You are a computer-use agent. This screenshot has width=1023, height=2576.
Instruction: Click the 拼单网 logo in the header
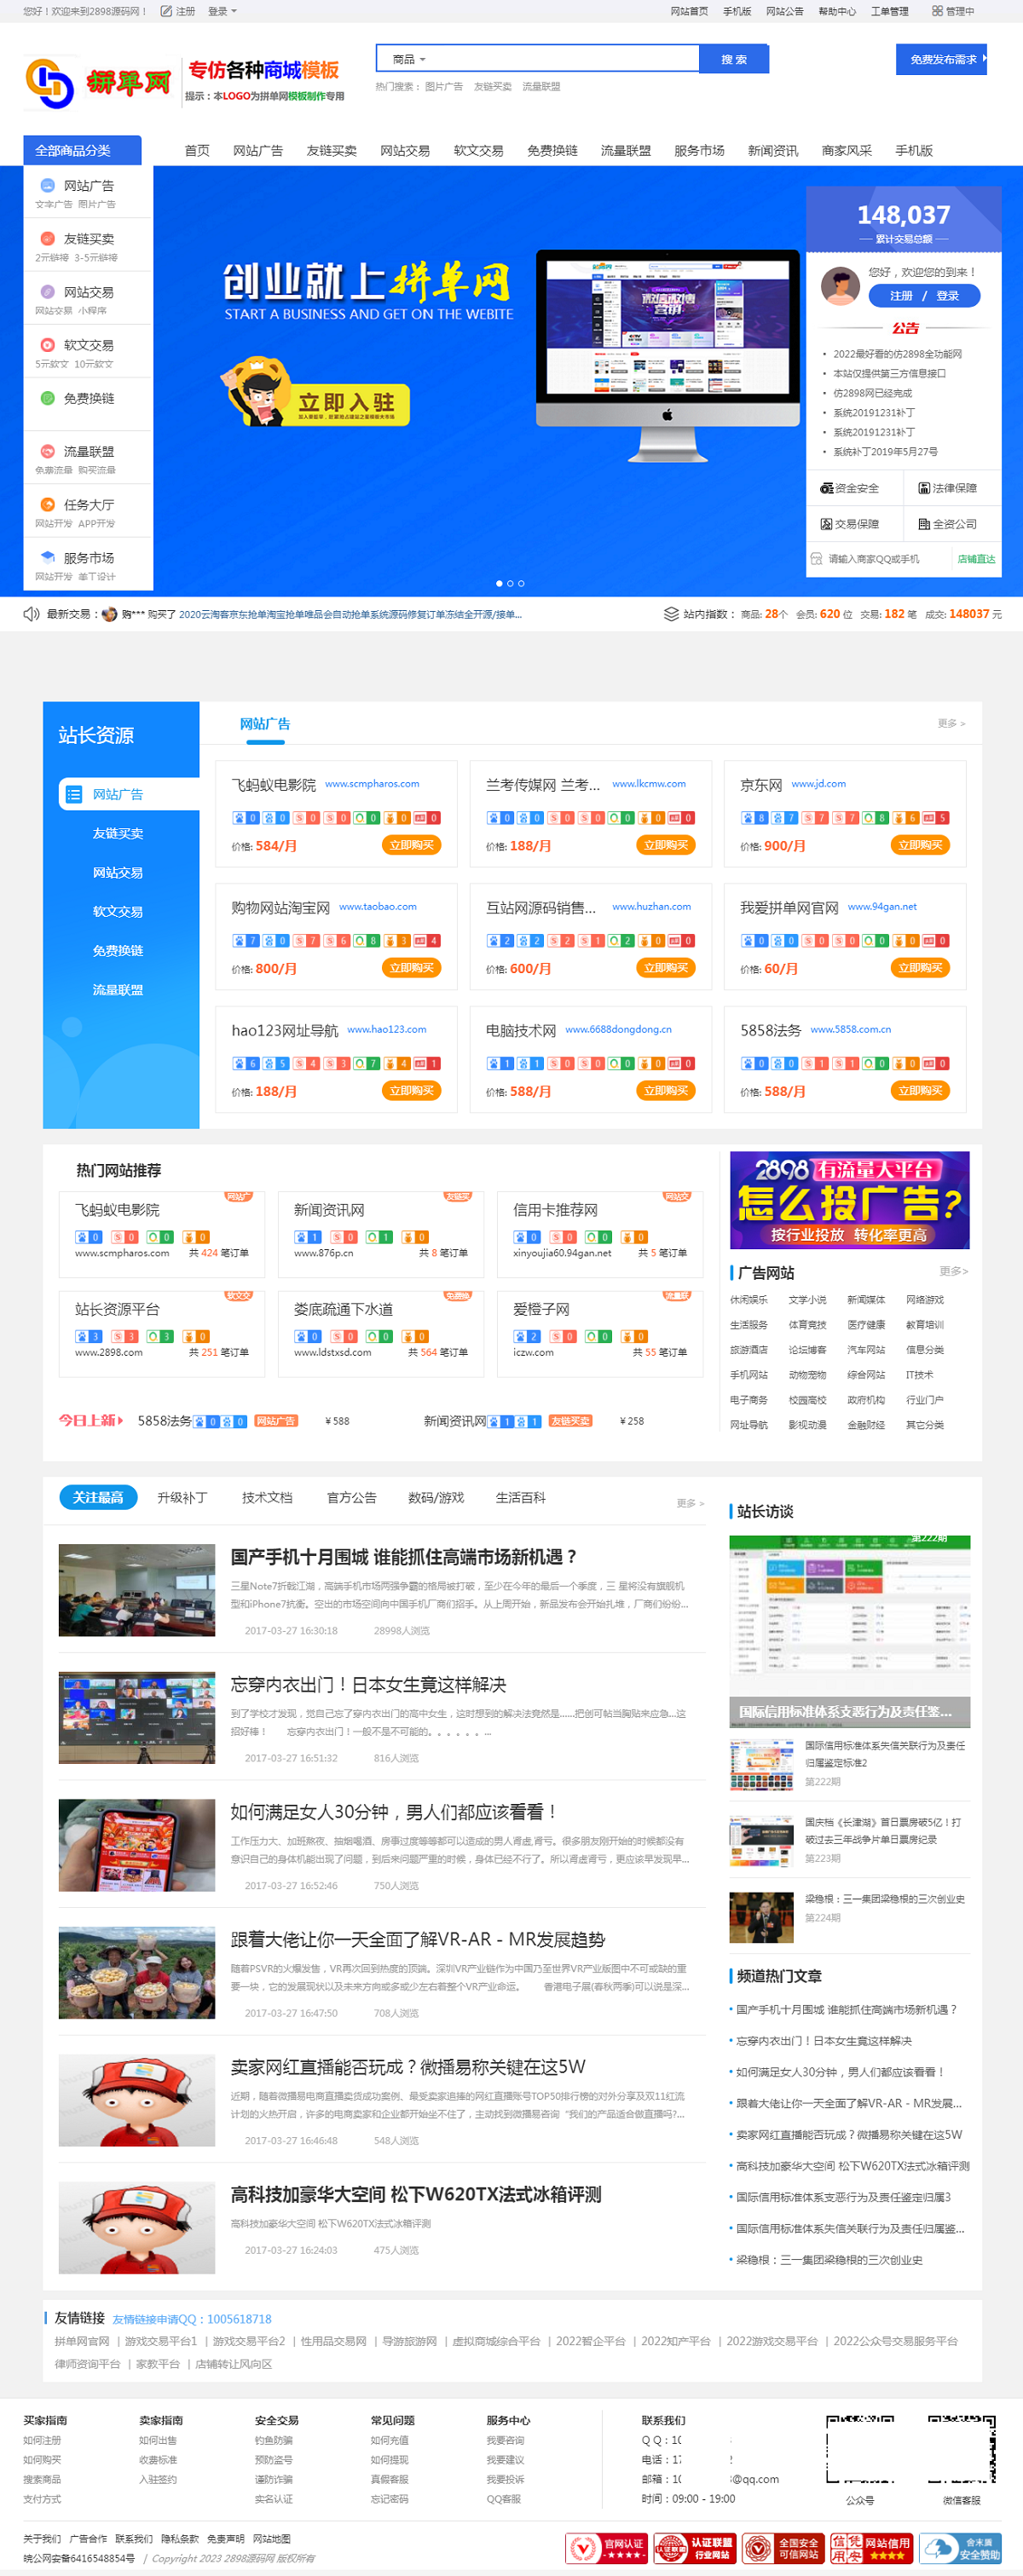pos(98,82)
